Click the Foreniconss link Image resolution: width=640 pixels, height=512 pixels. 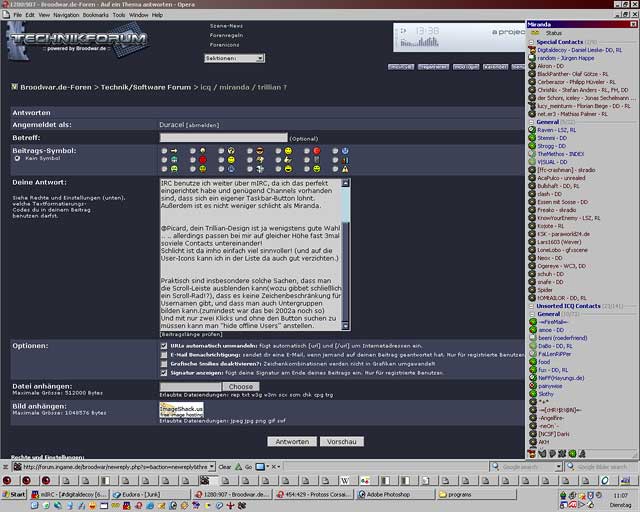pyautogui.click(x=224, y=45)
